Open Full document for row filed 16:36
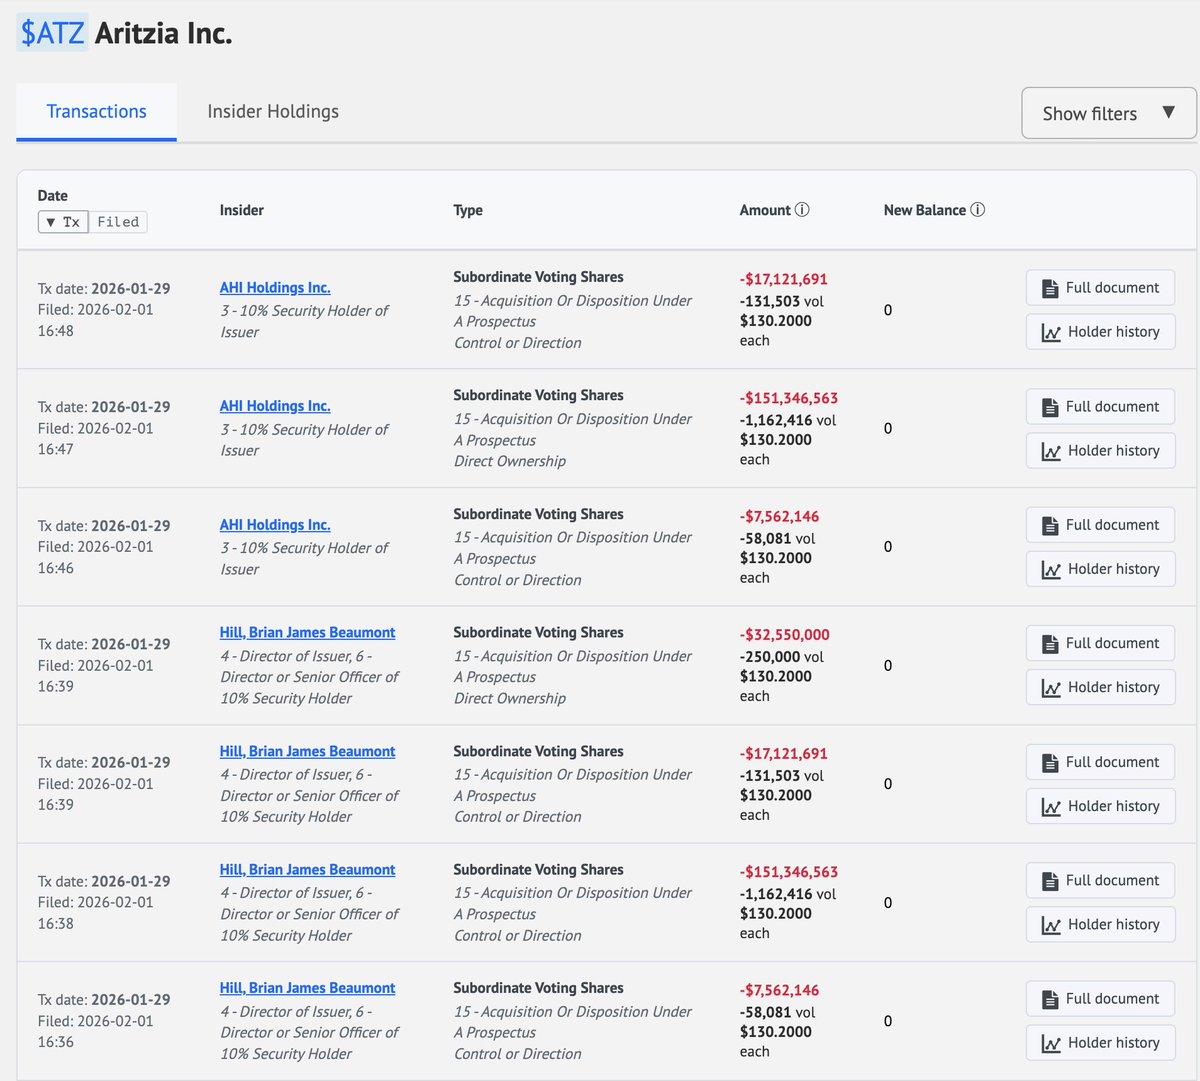 point(1100,999)
